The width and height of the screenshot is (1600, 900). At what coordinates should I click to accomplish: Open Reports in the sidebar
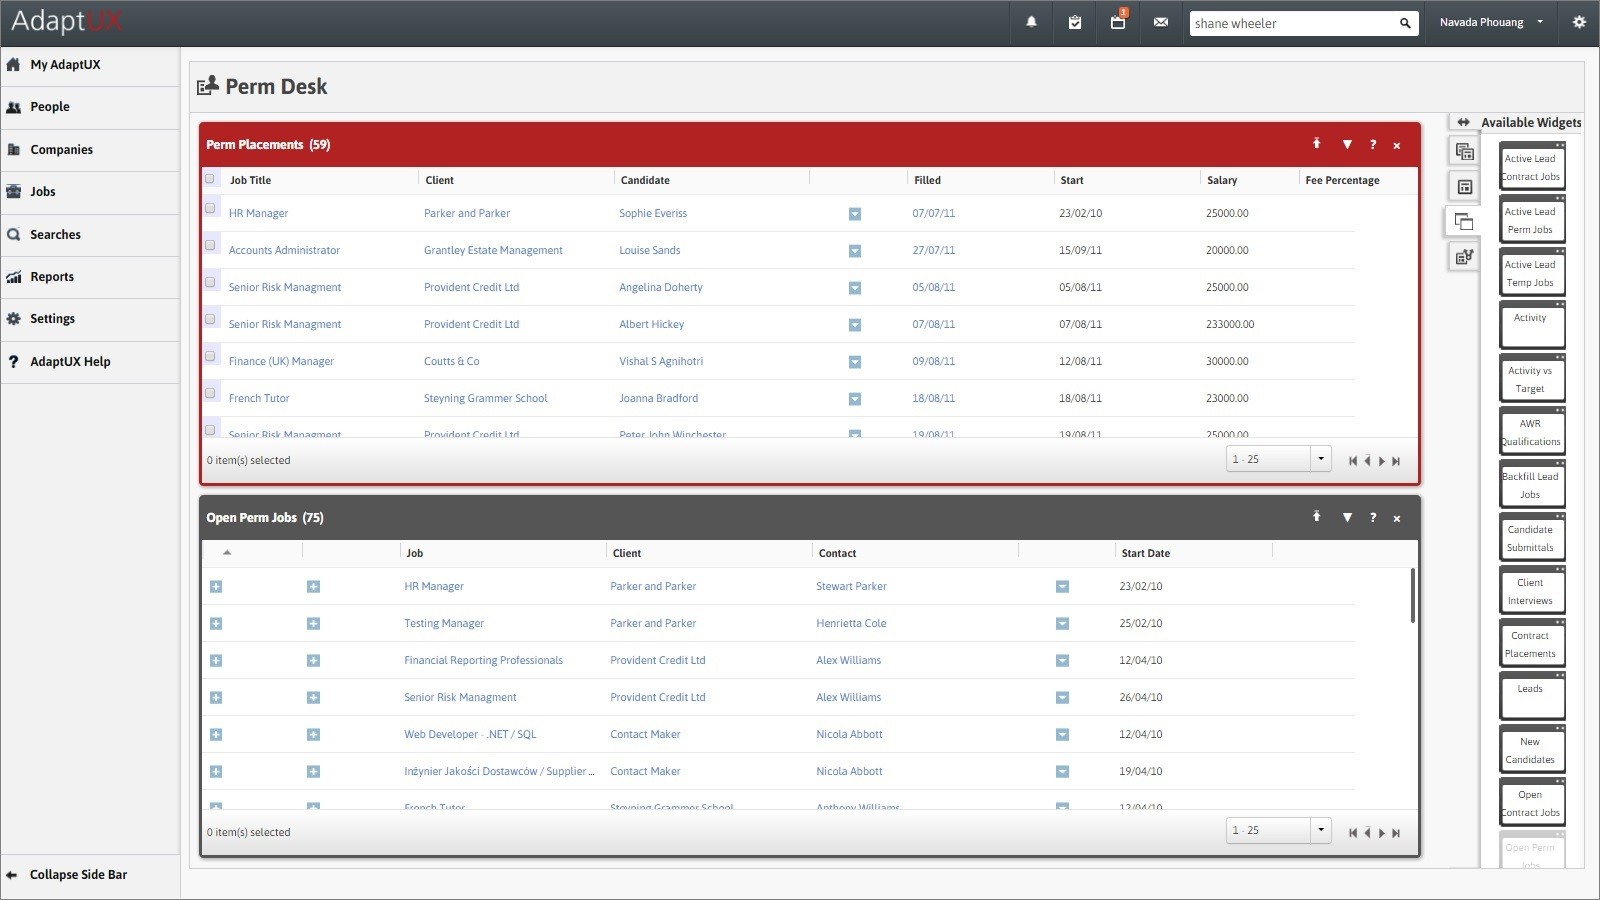coord(52,277)
